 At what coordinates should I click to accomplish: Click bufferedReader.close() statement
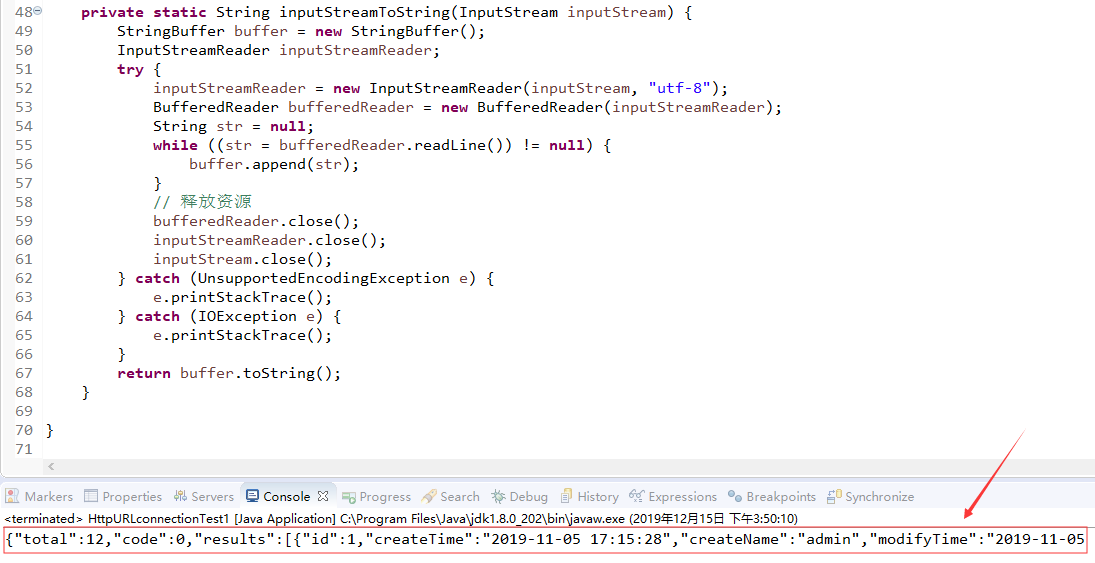(x=256, y=221)
